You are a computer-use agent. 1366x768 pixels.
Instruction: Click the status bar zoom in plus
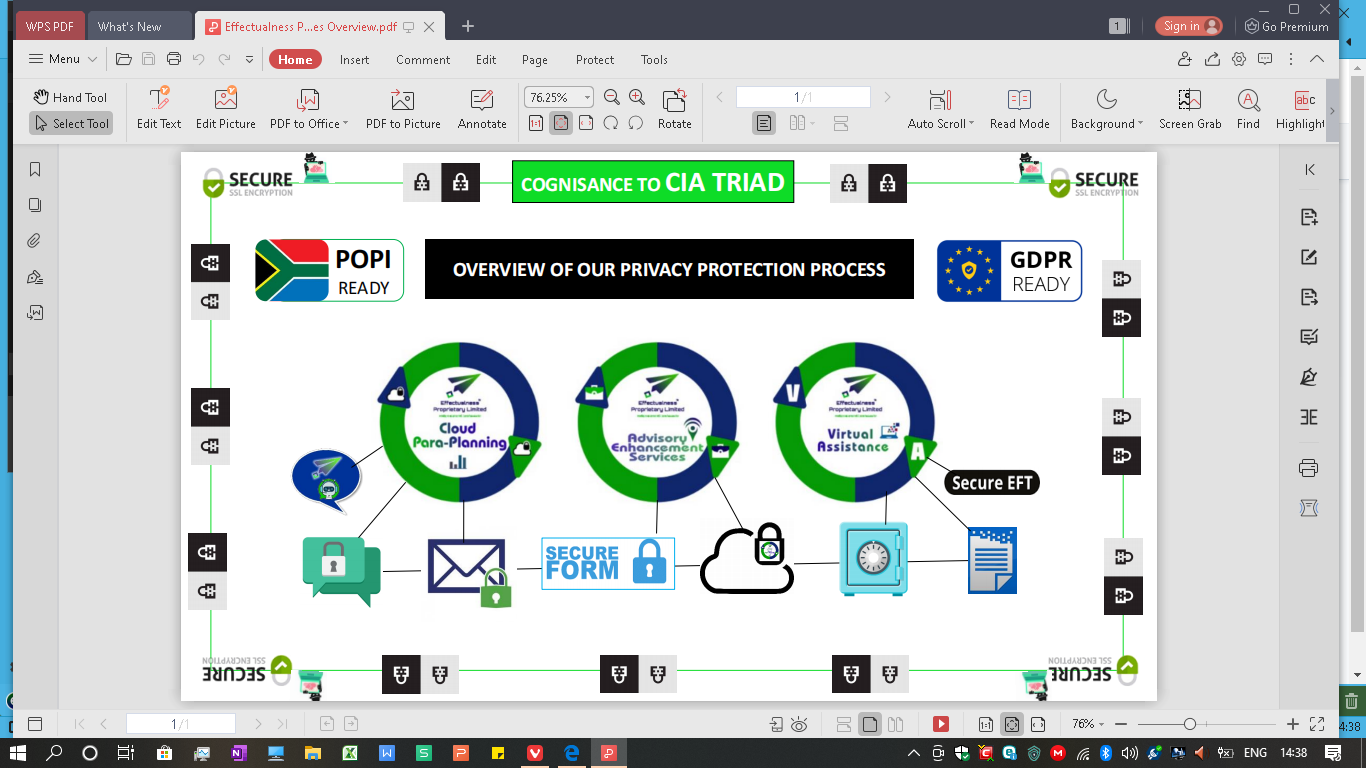pyautogui.click(x=1293, y=724)
